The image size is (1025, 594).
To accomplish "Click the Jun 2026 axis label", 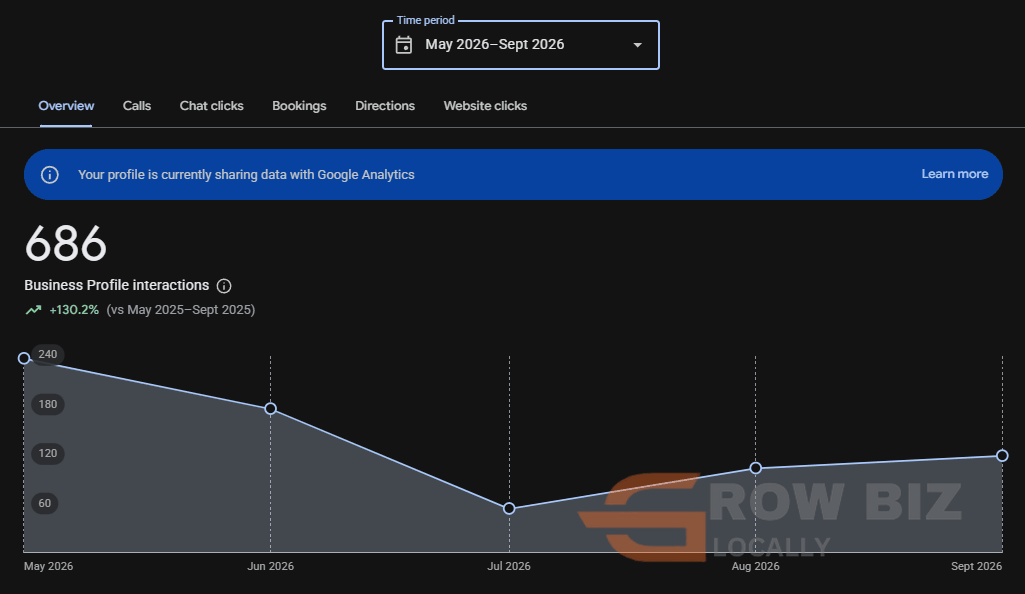I will 271,566.
